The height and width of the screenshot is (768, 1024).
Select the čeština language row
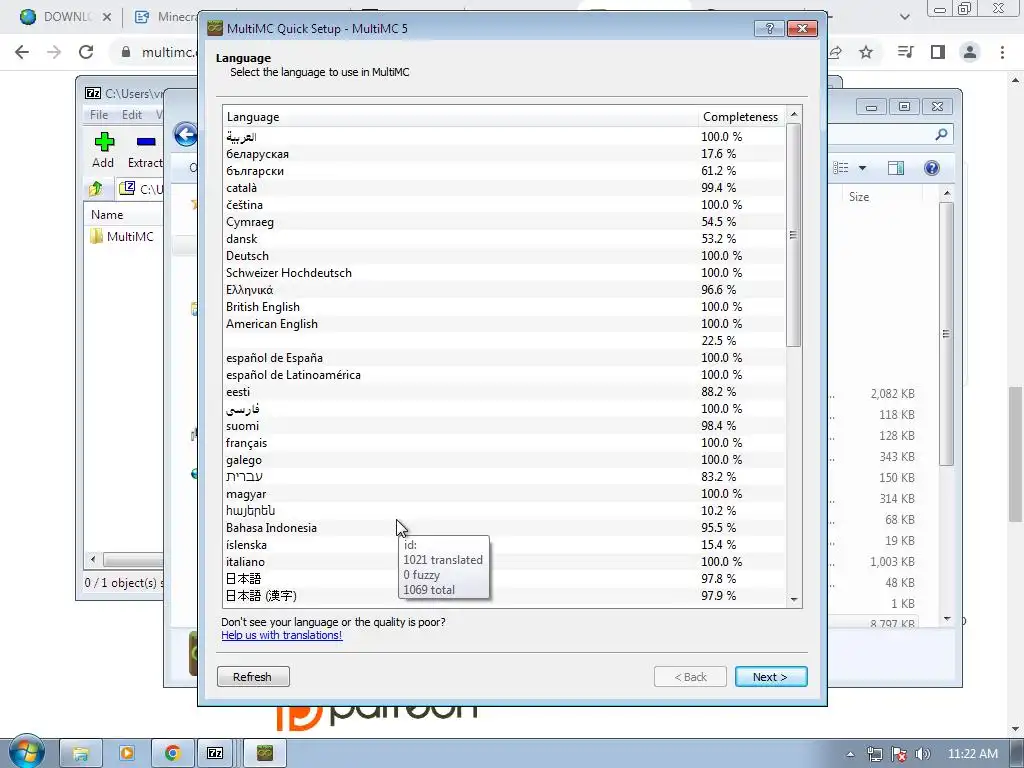504,204
